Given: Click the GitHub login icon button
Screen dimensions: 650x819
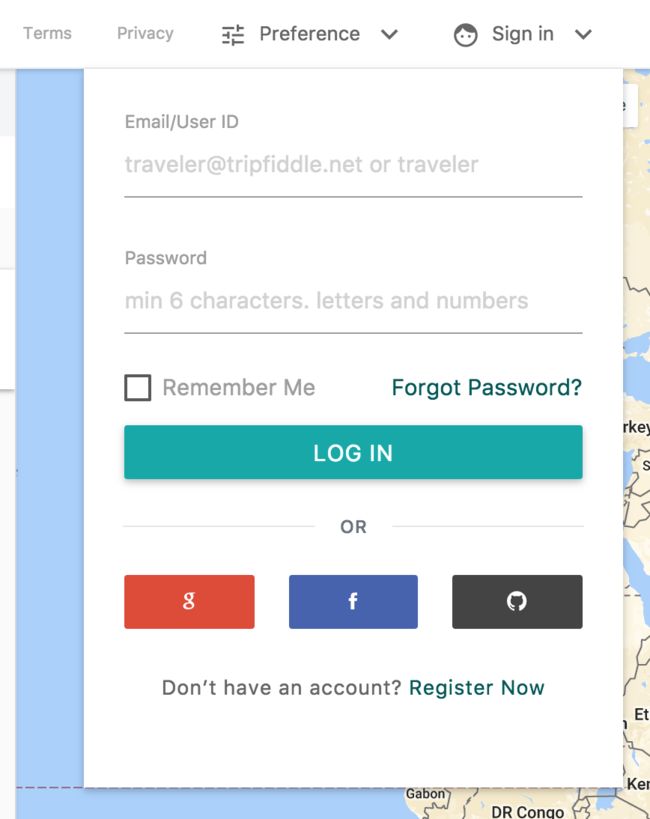Looking at the screenshot, I should click(x=517, y=602).
